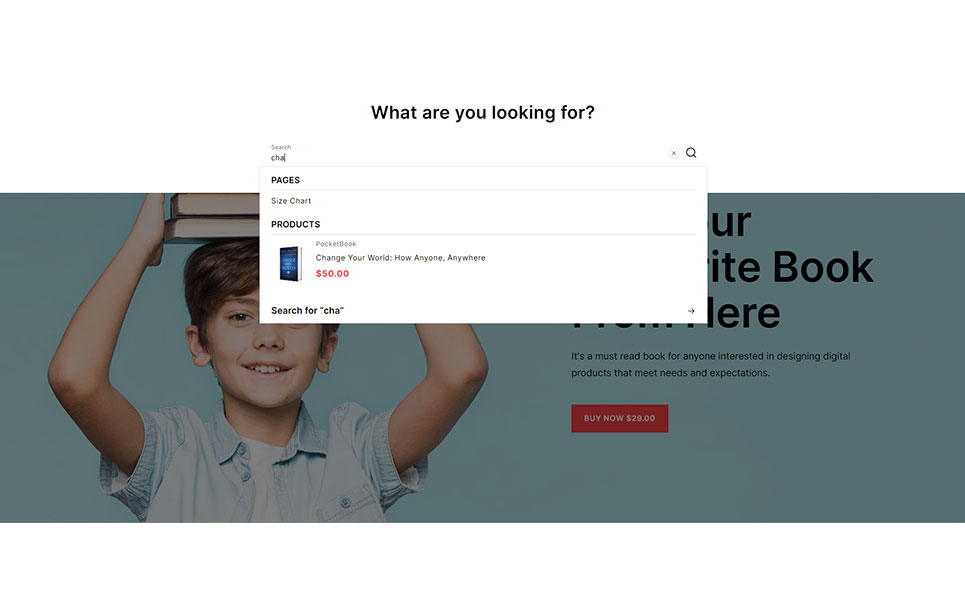Click the $50.00 product price

tap(332, 274)
